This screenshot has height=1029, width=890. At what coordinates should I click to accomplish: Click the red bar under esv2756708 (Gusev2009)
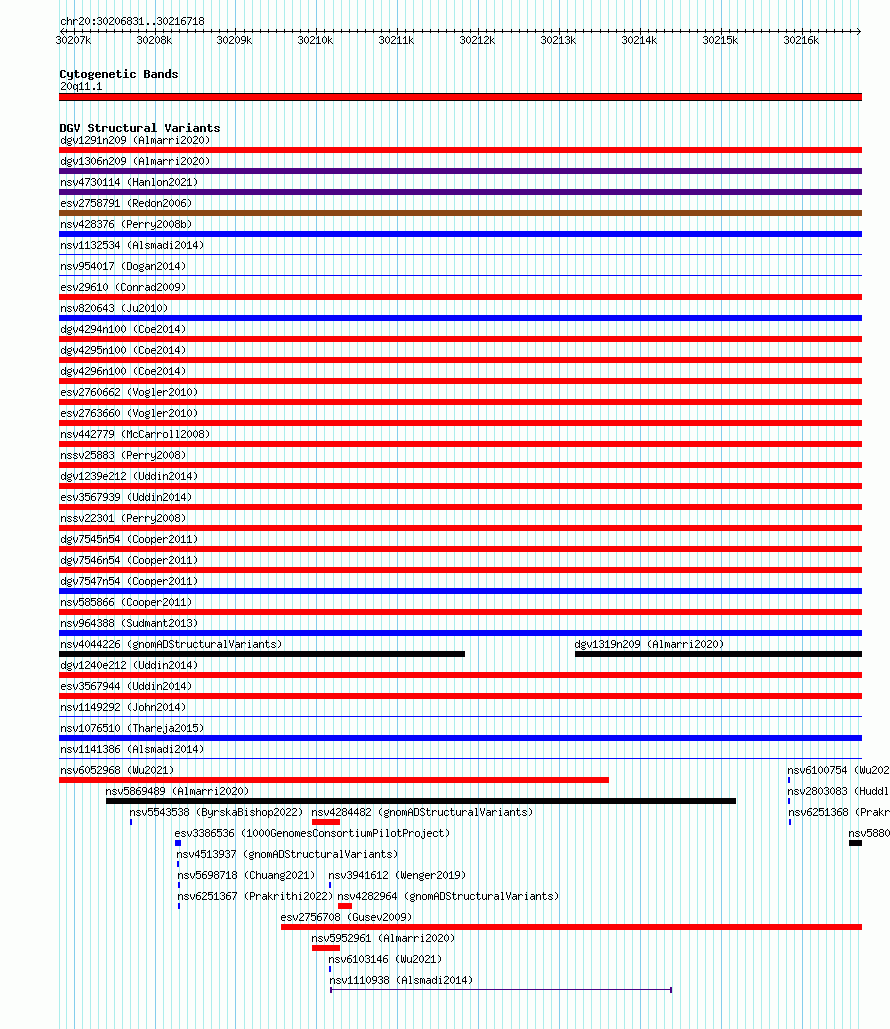pos(571,927)
